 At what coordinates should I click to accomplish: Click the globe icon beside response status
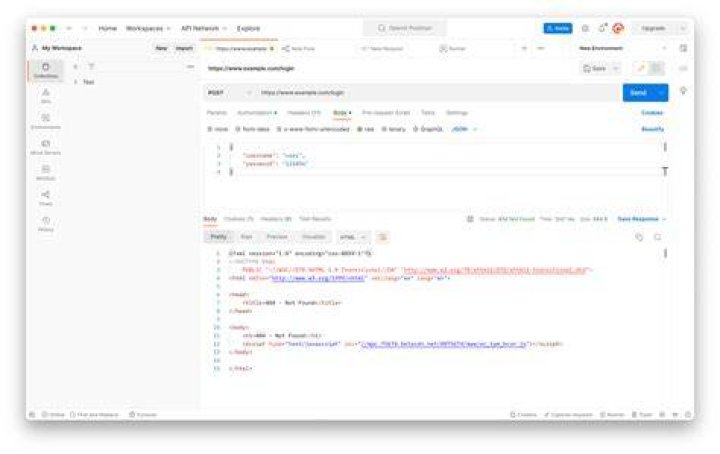pyautogui.click(x=470, y=219)
